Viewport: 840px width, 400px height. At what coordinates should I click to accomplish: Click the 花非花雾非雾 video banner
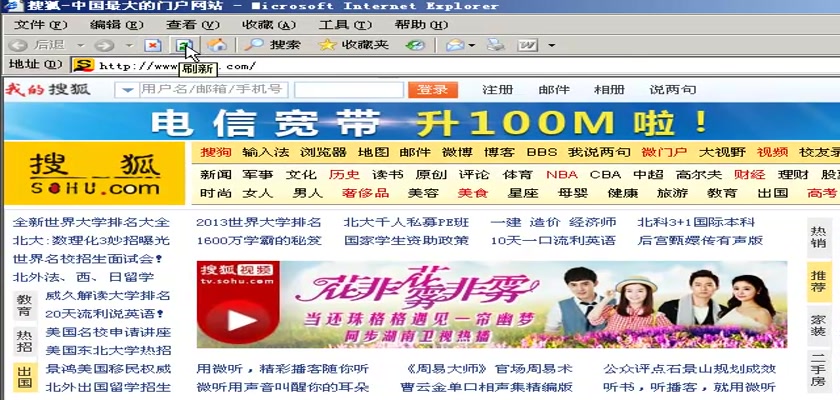[x=492, y=304]
